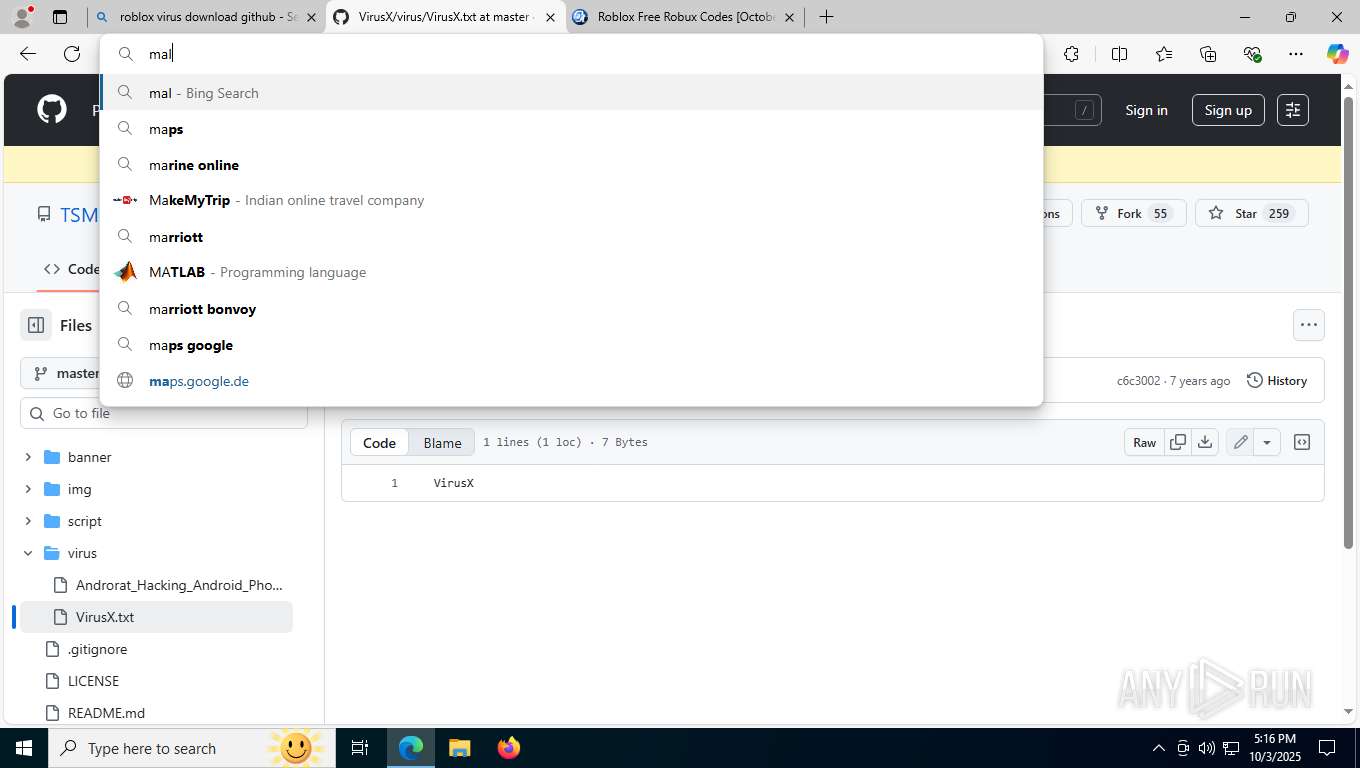Screen dimensions: 1360x768
Task: Collapse the file tree panel icon
Action: point(36,325)
